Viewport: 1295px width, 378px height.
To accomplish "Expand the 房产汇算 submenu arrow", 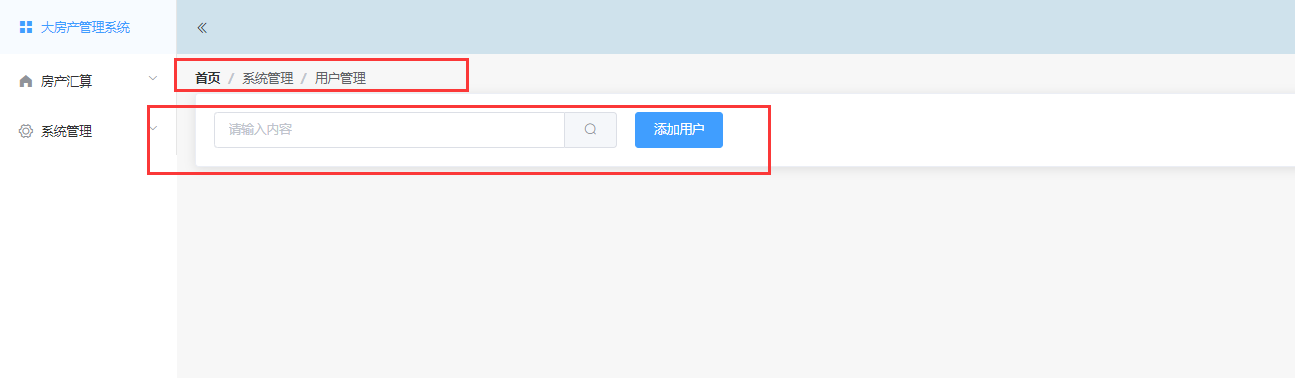I will (x=153, y=78).
